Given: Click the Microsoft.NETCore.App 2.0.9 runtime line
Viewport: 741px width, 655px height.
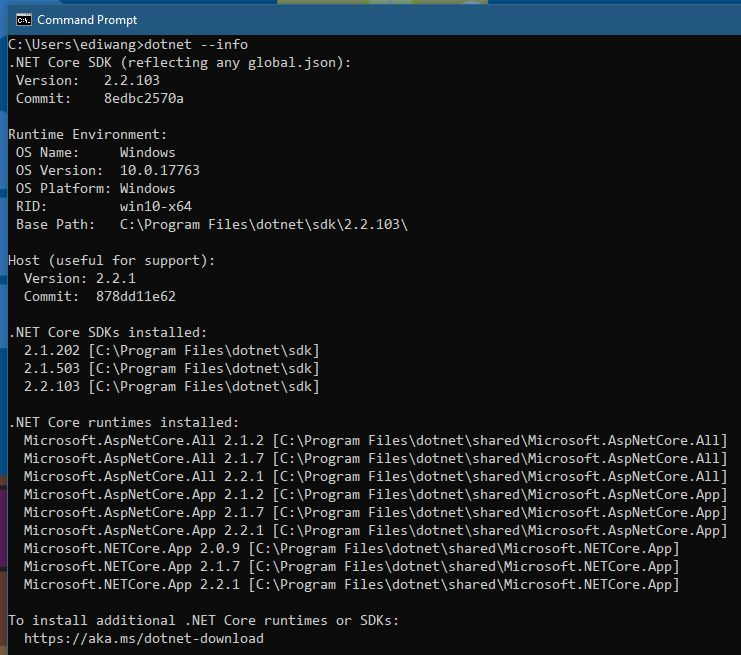Looking at the screenshot, I should coord(352,548).
